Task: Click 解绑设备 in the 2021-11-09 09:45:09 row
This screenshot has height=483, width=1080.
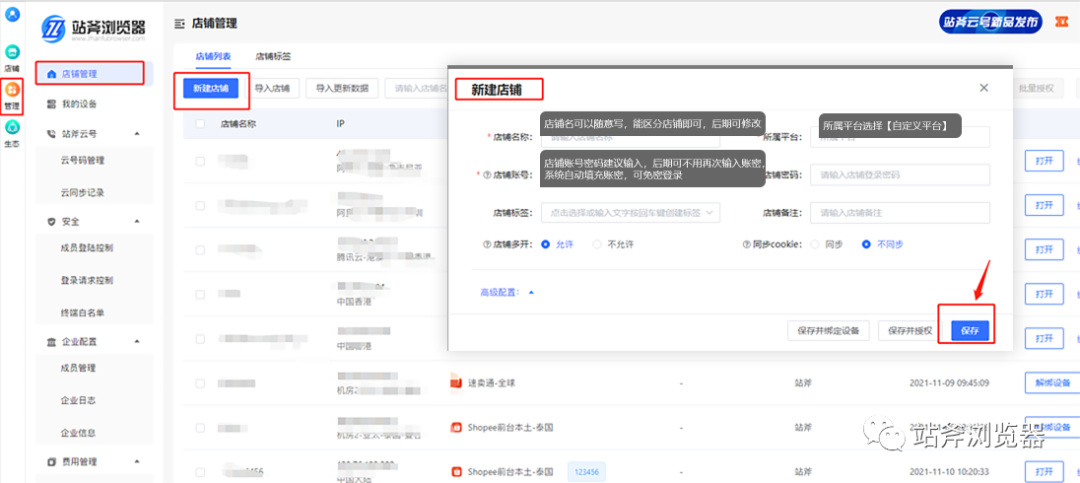Action: point(1052,382)
